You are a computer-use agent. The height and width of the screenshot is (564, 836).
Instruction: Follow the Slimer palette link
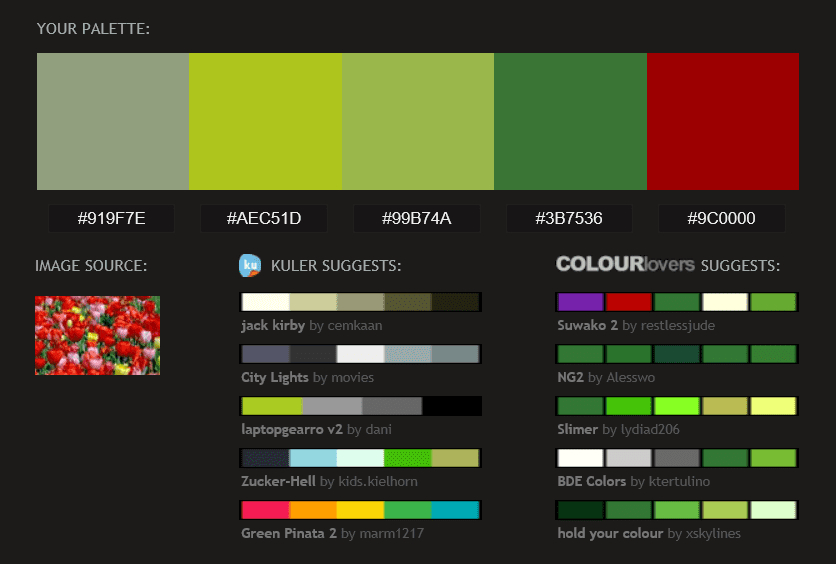(577, 429)
